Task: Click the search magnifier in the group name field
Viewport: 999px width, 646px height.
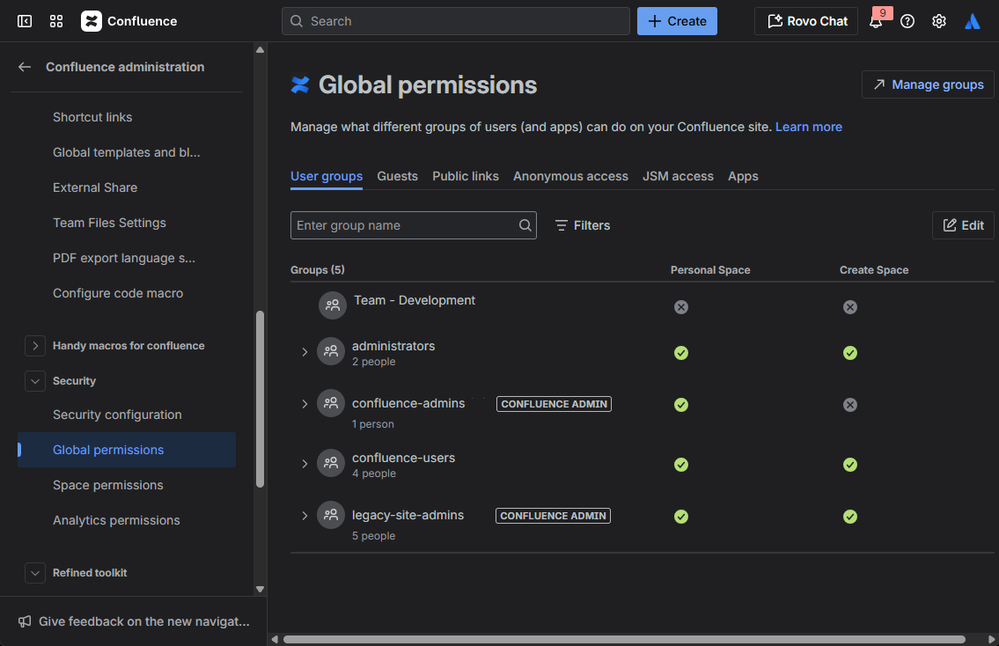Action: (525, 226)
